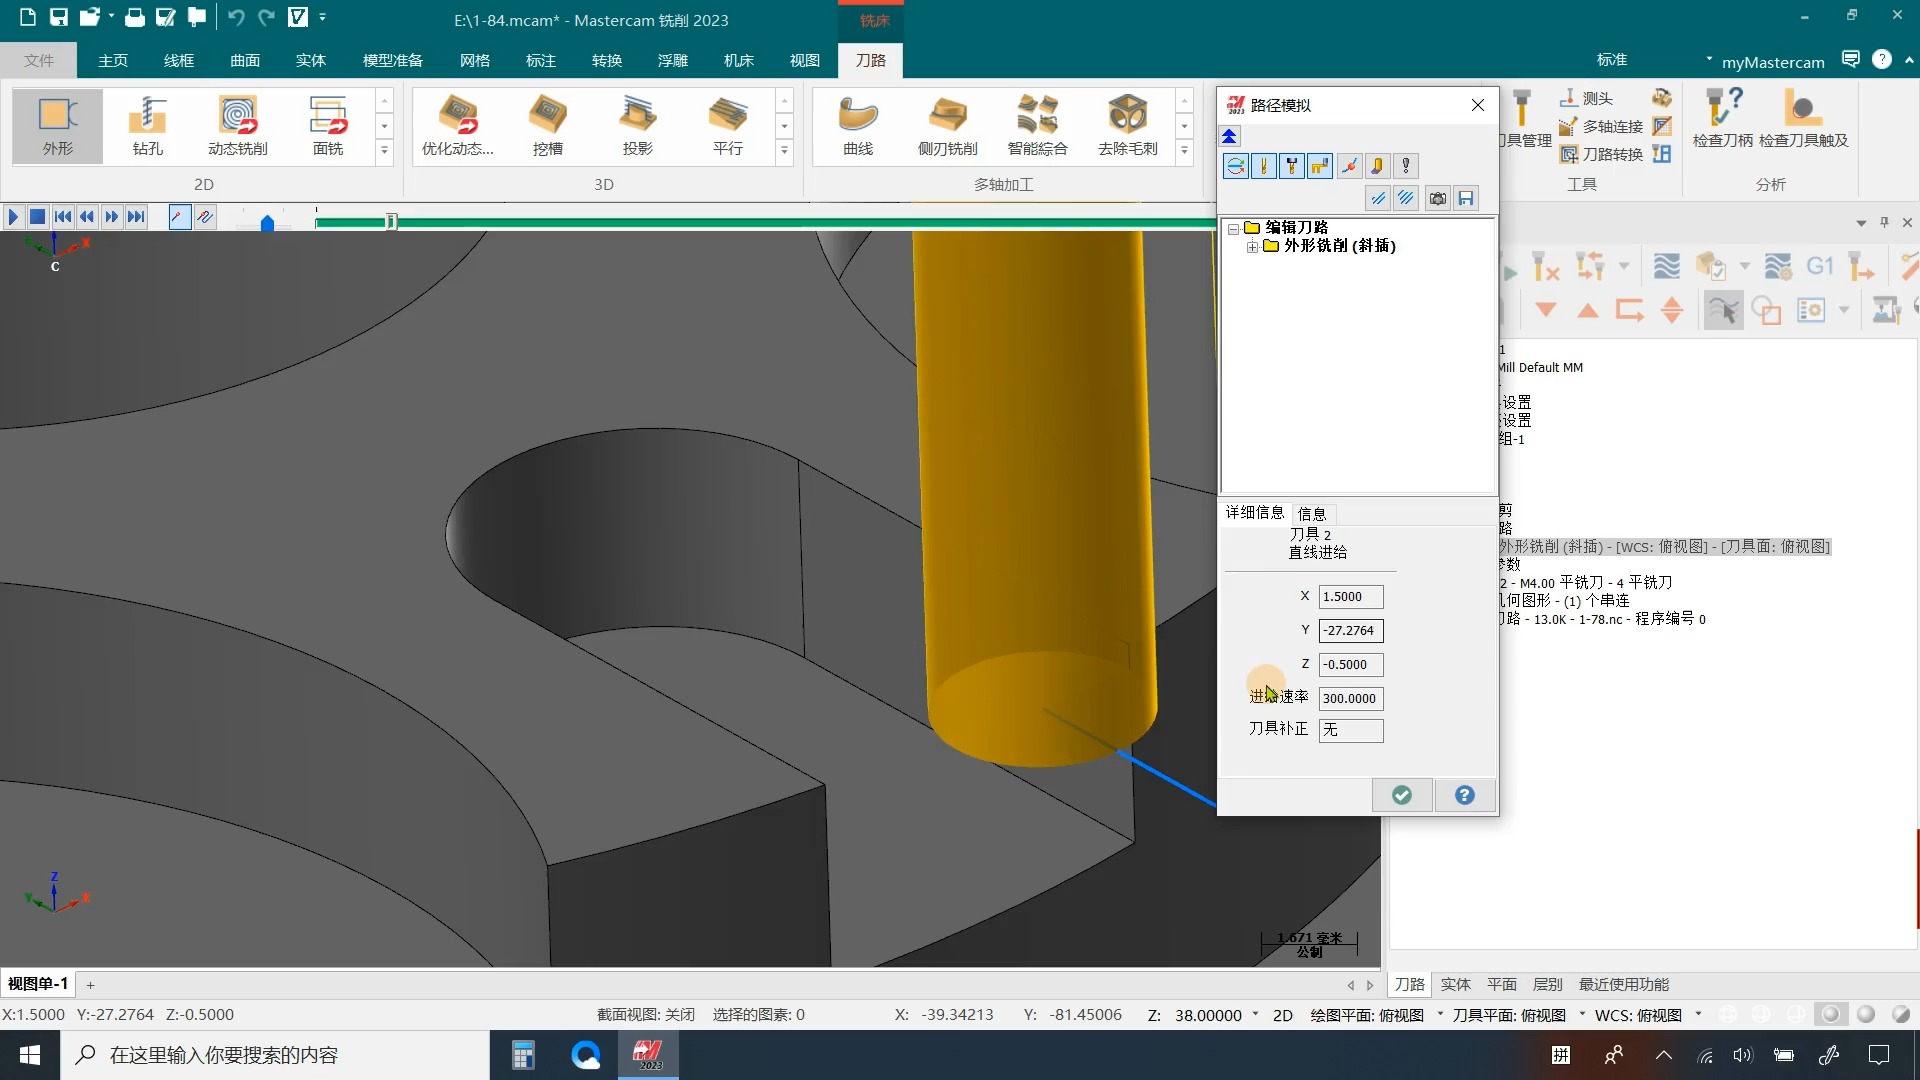Toggle the quick verify shading option
The width and height of the screenshot is (1920, 1080).
pos(1377,166)
